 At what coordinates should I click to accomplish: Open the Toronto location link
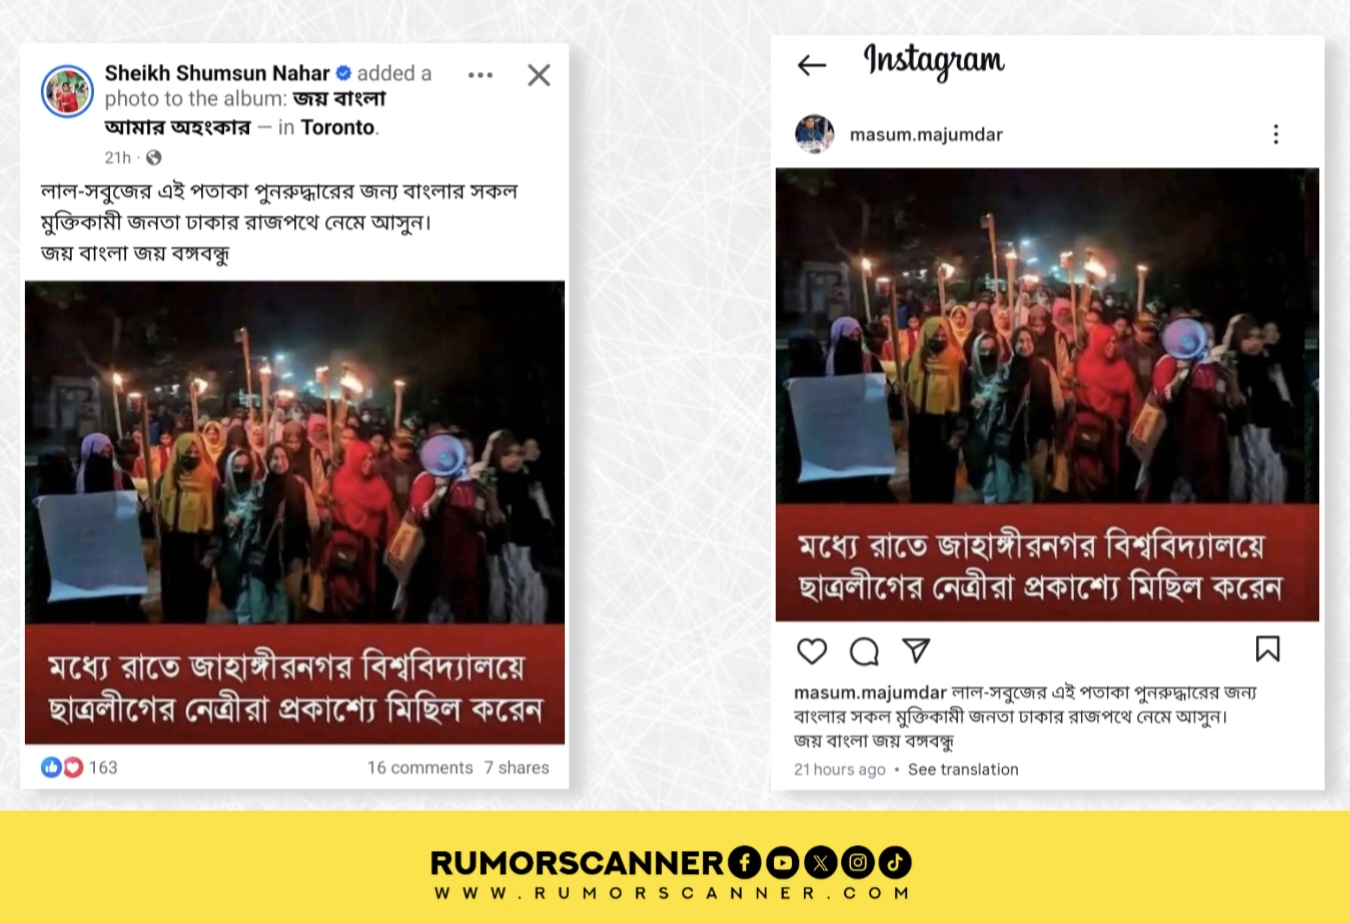pos(337,127)
